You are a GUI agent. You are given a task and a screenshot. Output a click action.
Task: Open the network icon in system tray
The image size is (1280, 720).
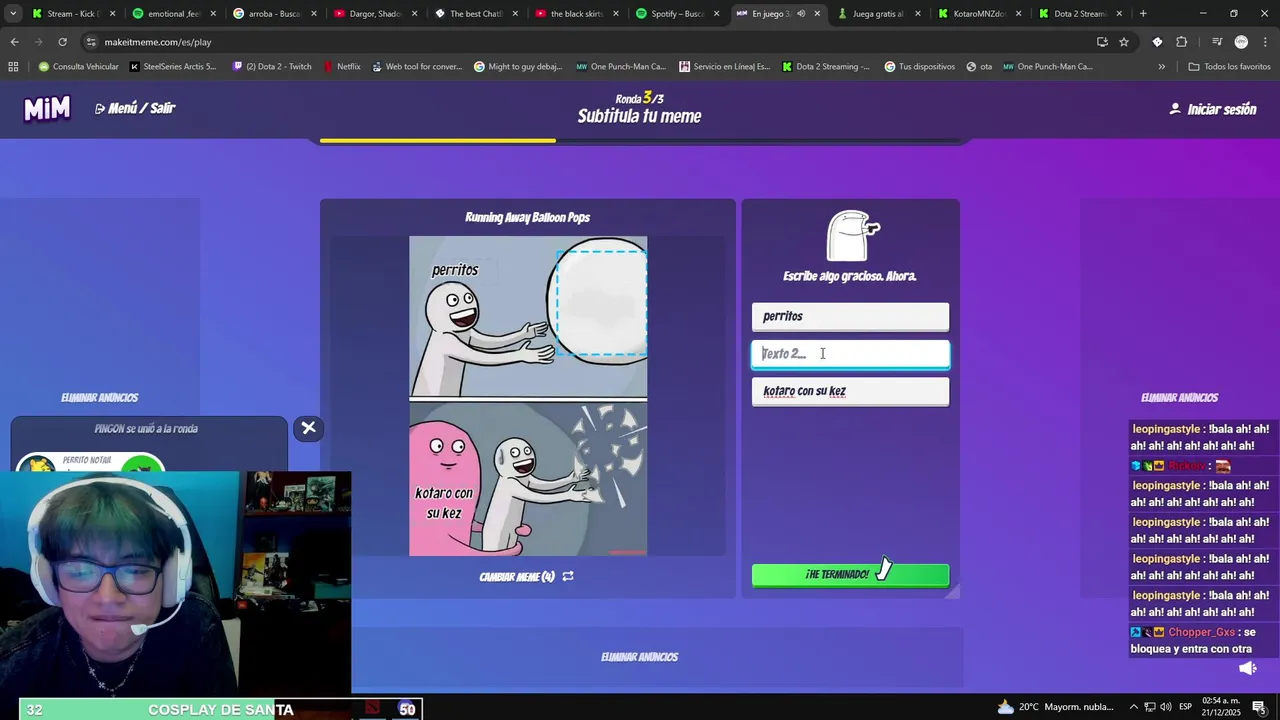[x=1149, y=707]
